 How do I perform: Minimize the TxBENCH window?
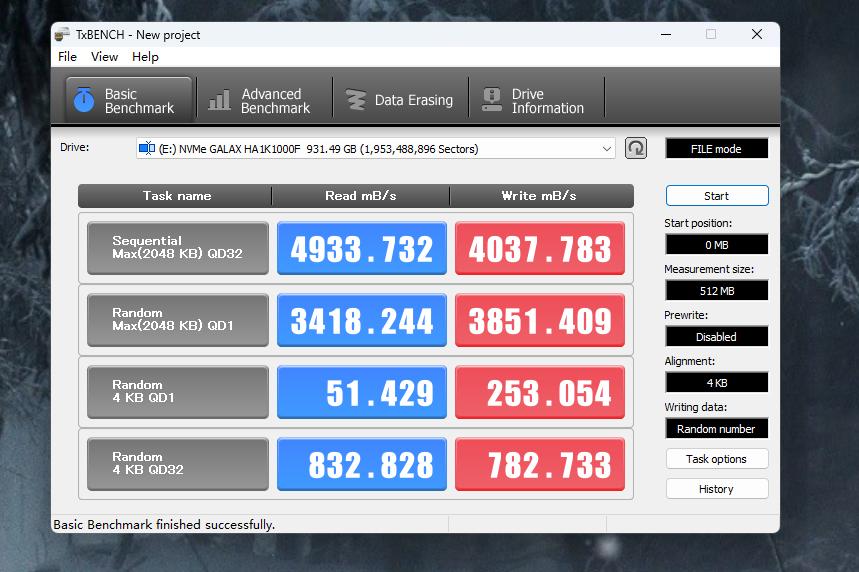point(666,35)
